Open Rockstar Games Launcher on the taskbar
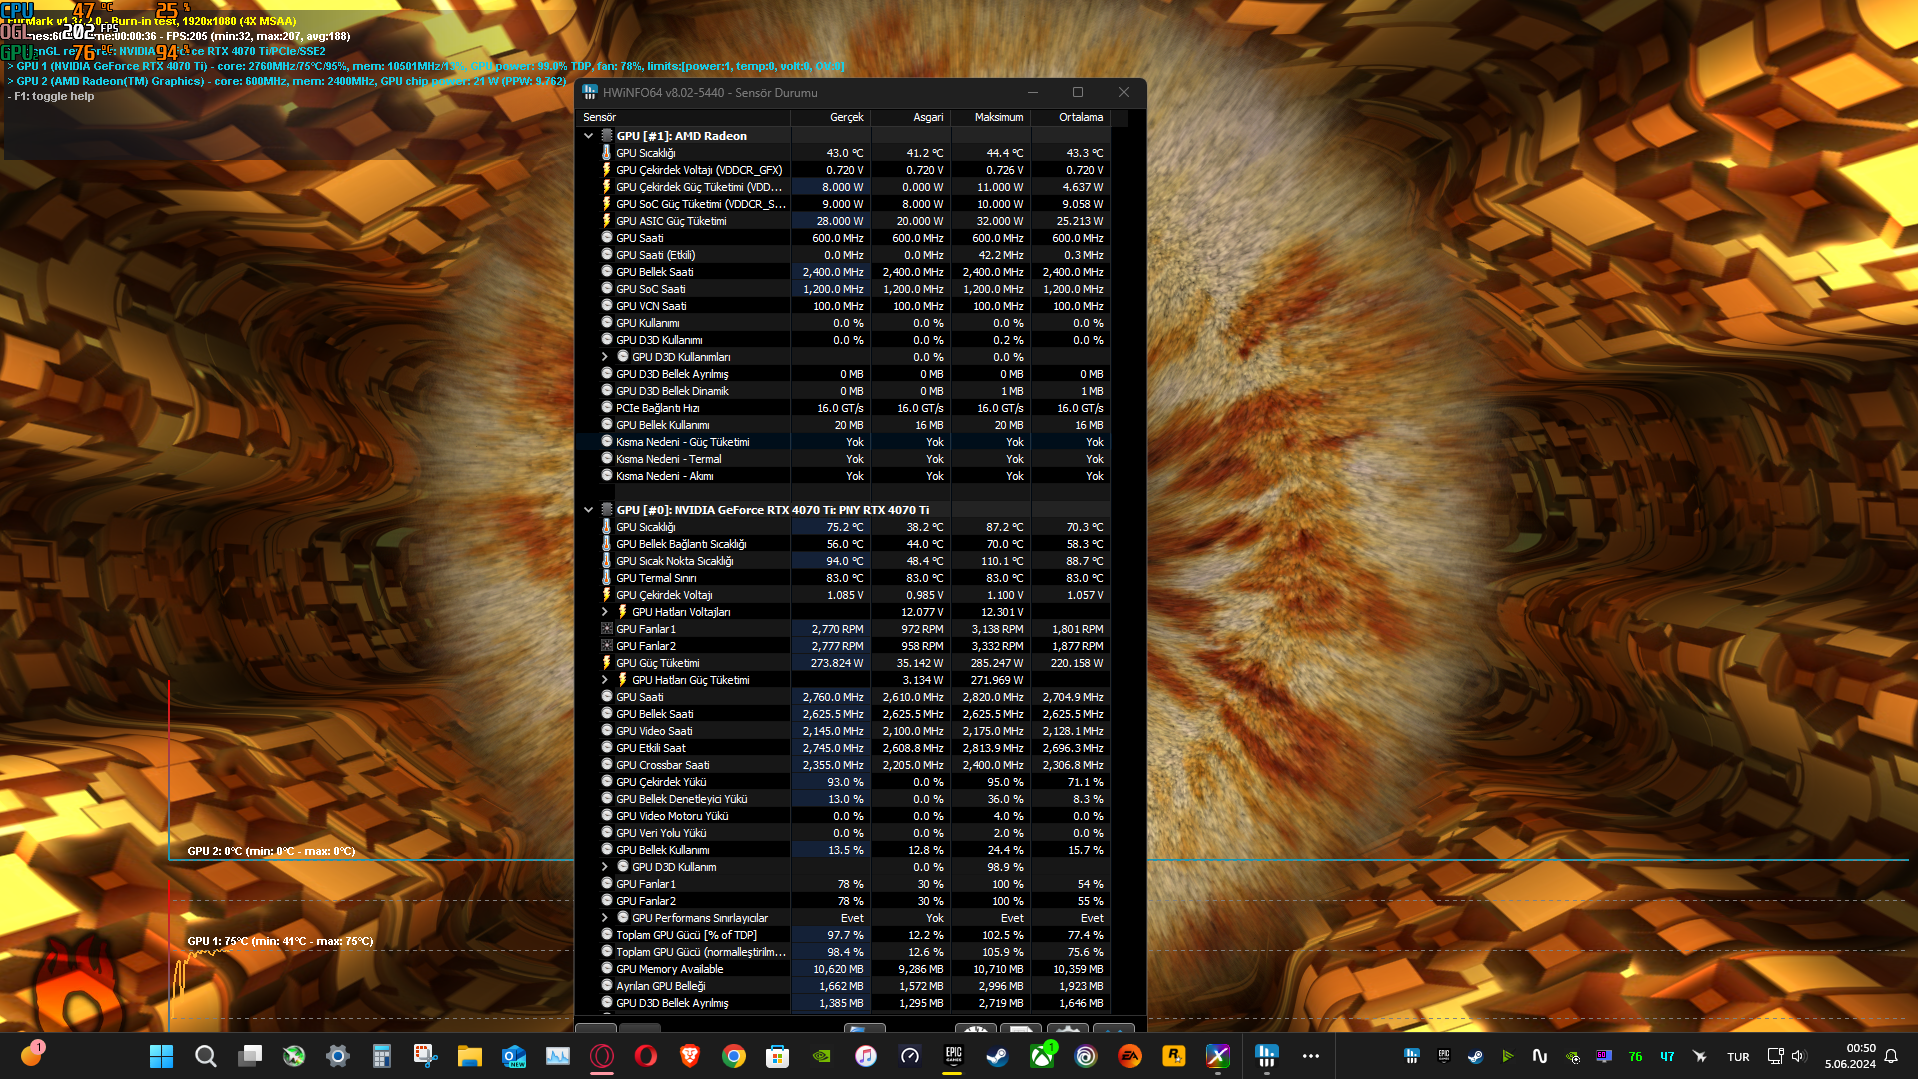This screenshot has height=1079, width=1918. click(x=1174, y=1056)
